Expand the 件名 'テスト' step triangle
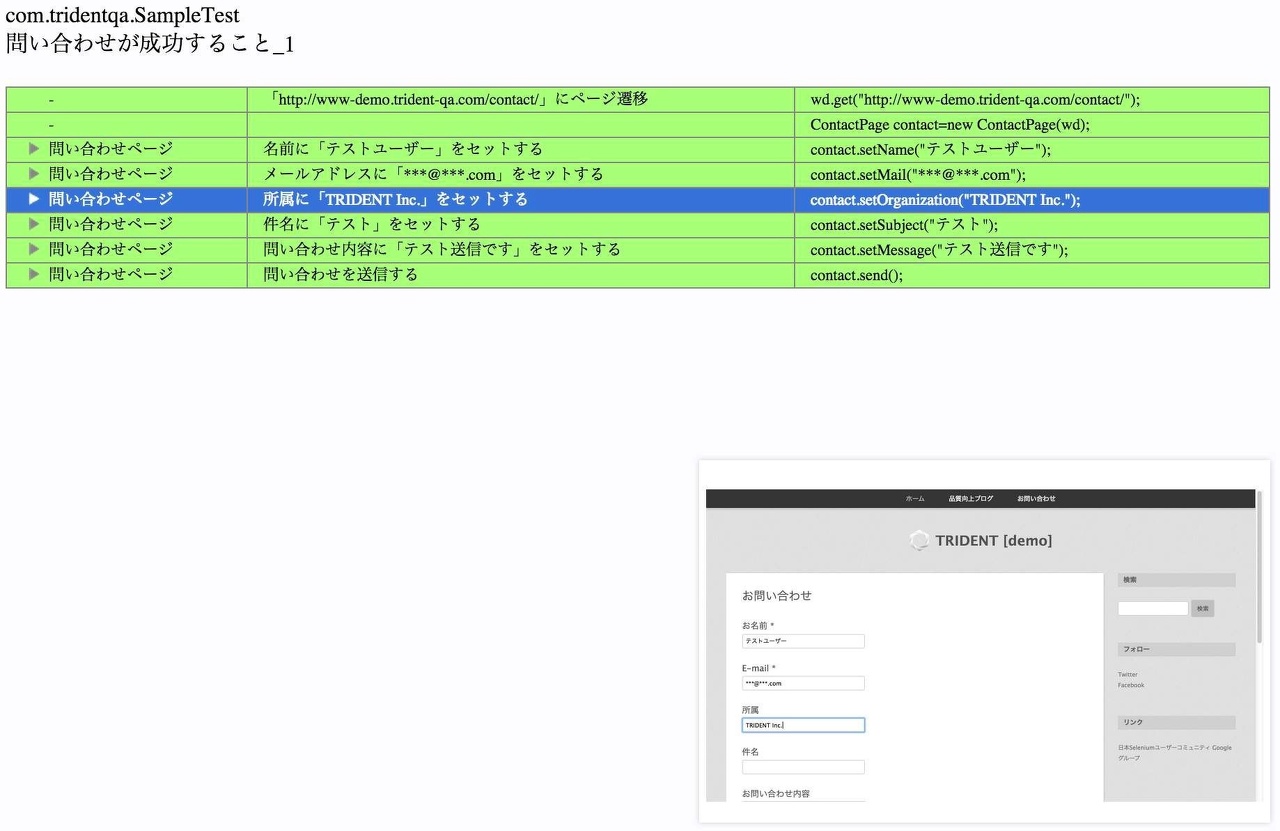The width and height of the screenshot is (1280, 831). point(34,224)
